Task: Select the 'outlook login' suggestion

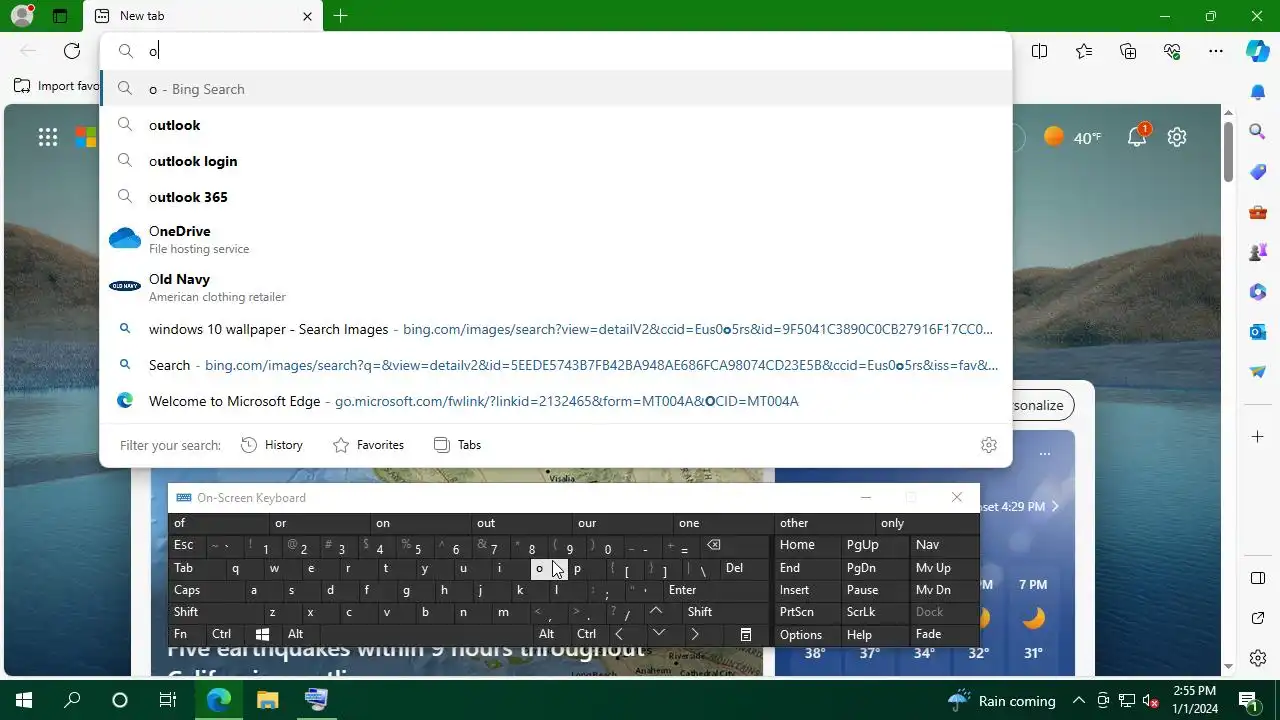Action: pos(556,161)
